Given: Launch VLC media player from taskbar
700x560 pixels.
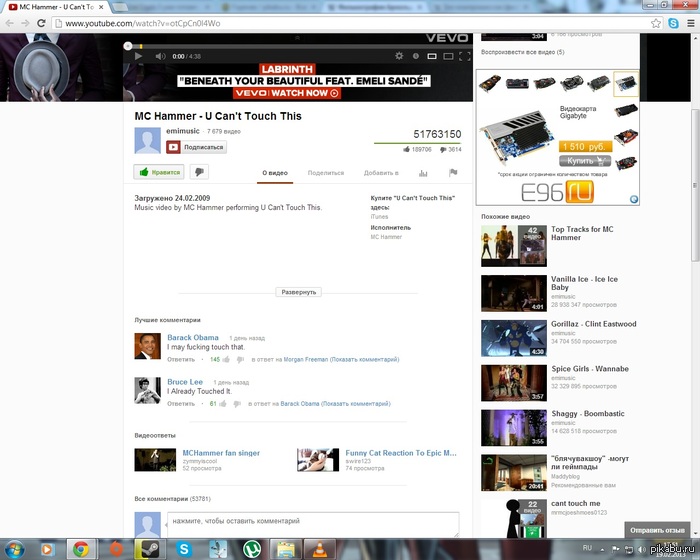Looking at the screenshot, I should pyautogui.click(x=319, y=548).
